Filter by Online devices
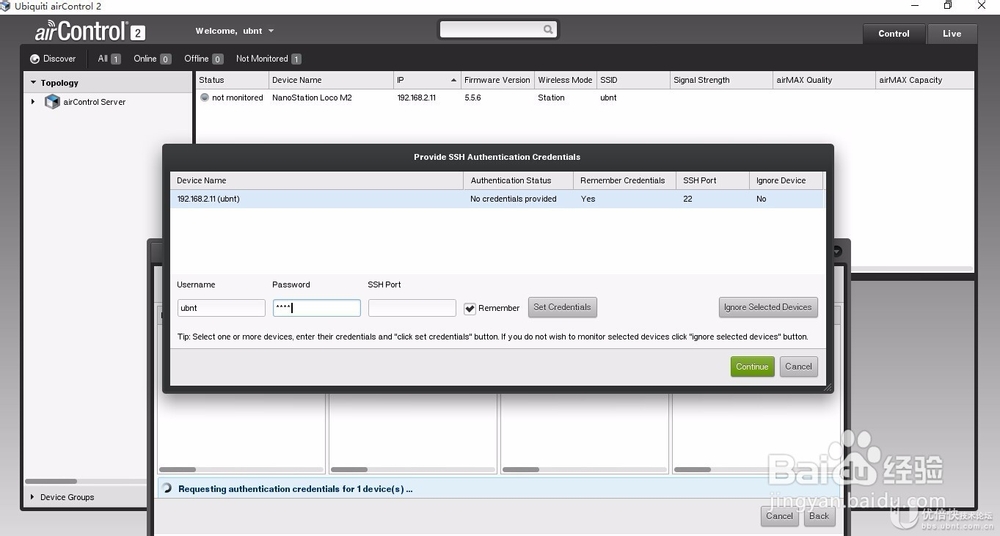Image resolution: width=1000 pixels, height=536 pixels. coord(152,59)
